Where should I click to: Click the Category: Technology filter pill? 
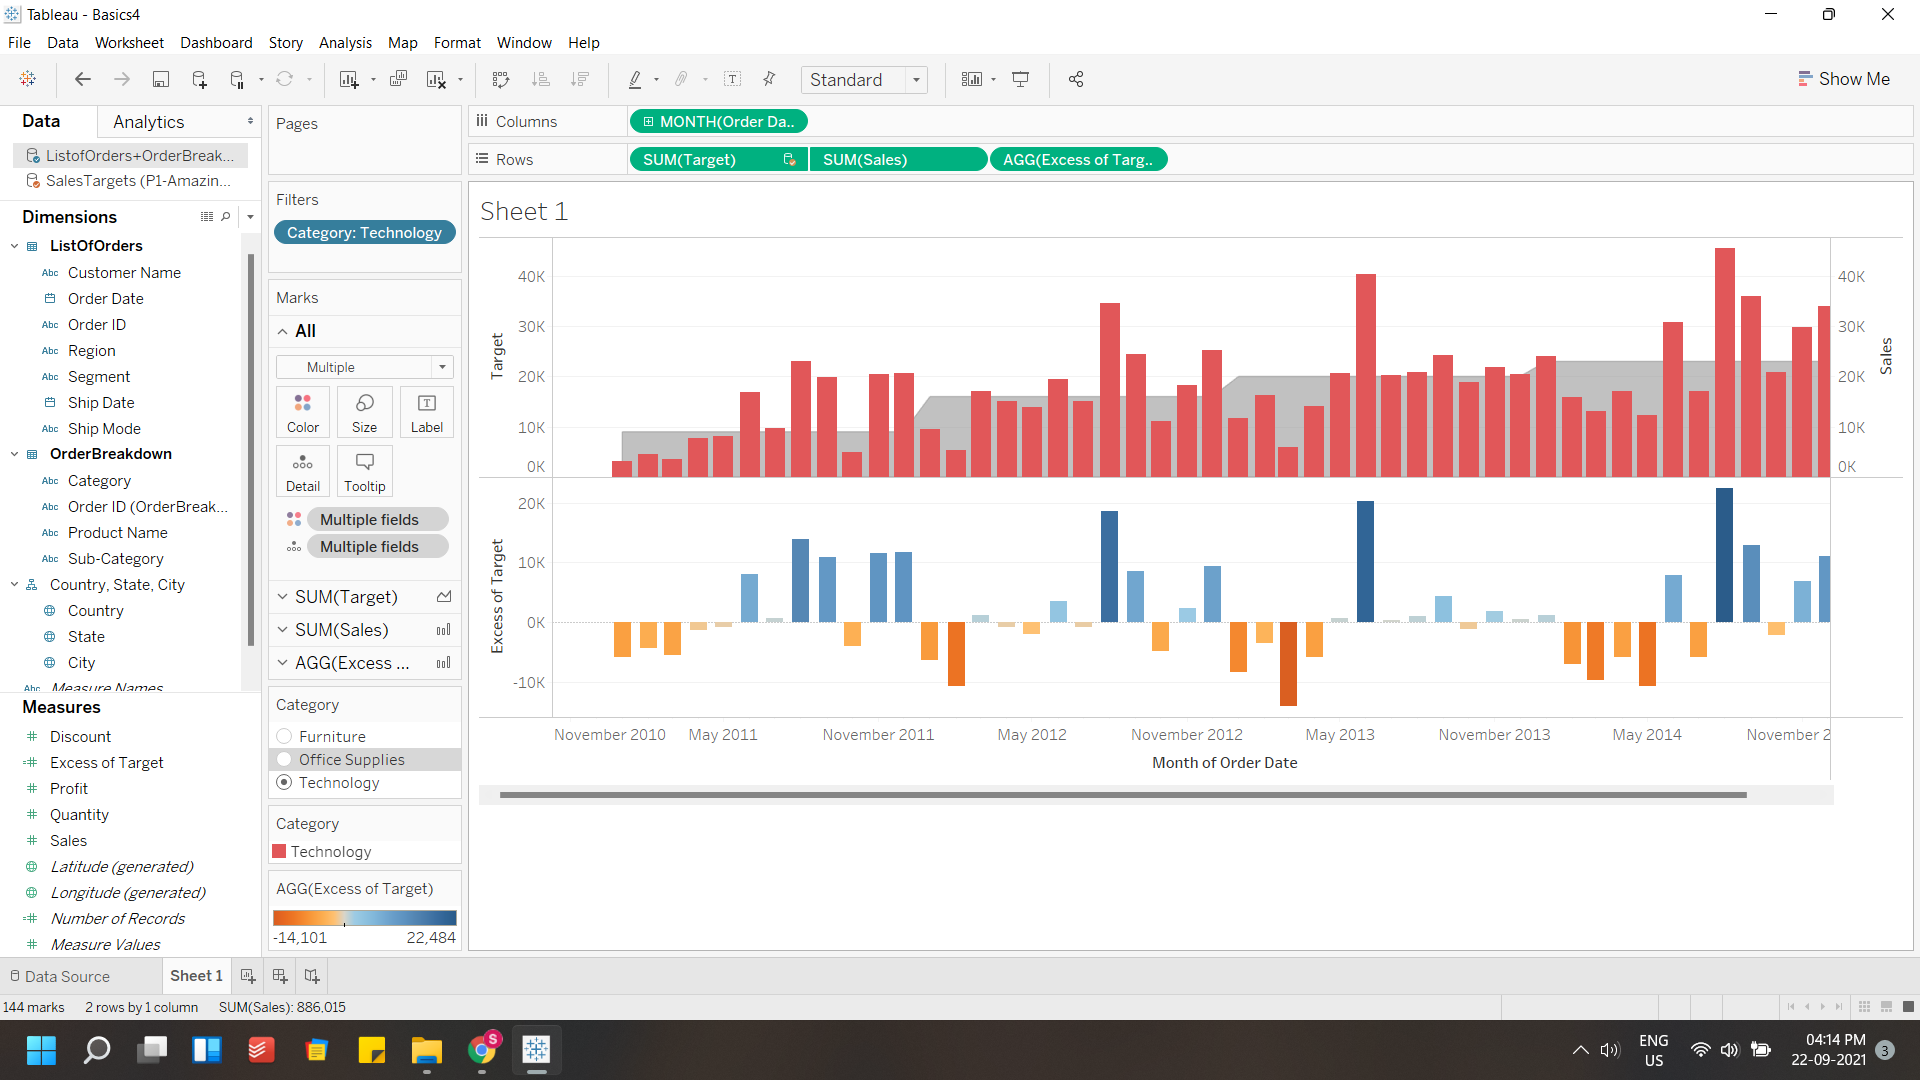pyautogui.click(x=365, y=233)
